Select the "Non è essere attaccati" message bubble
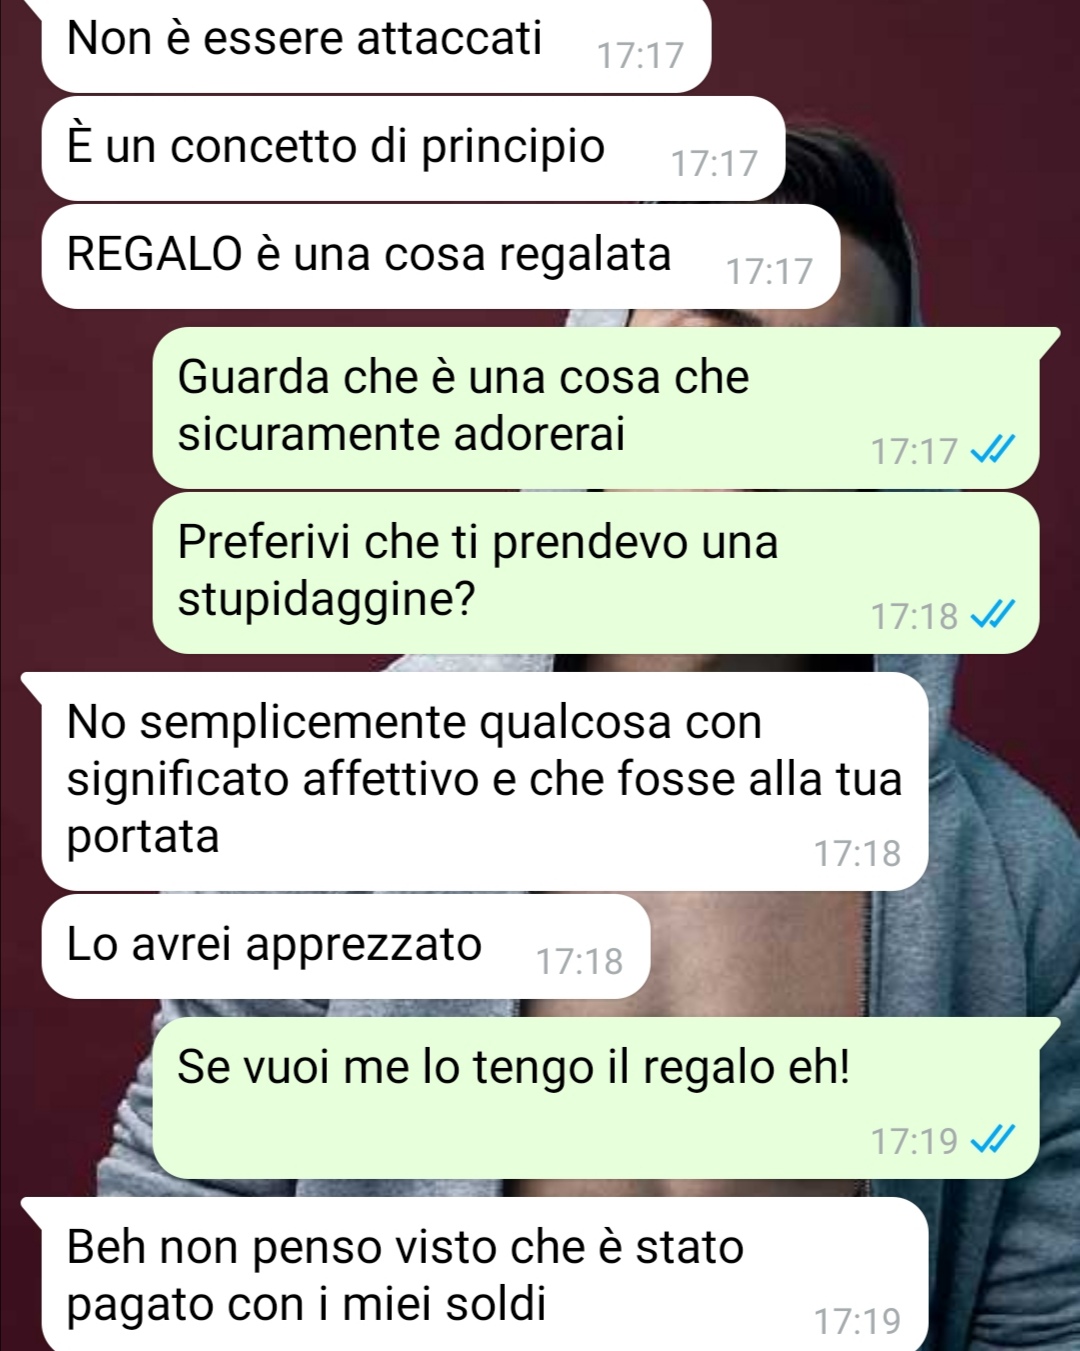Screen dimensions: 1080x1351 click(376, 44)
